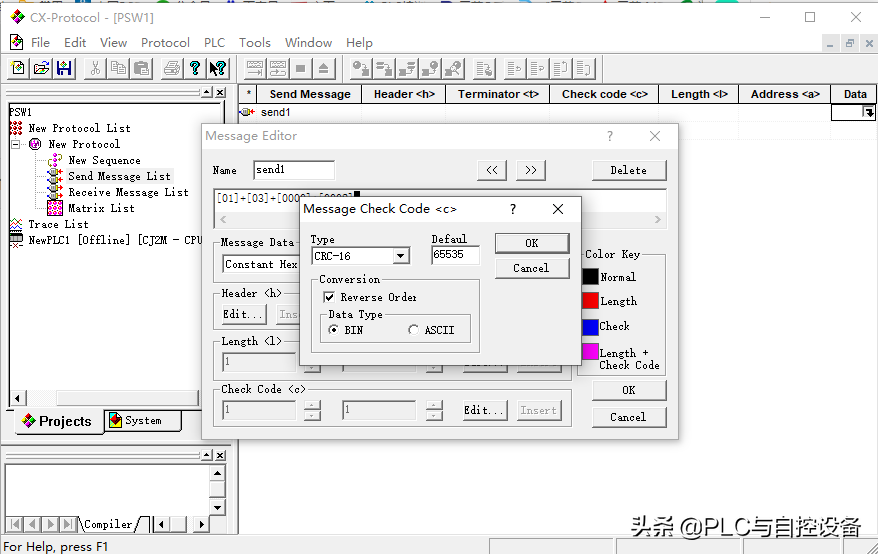Image resolution: width=878 pixels, height=554 pixels.
Task: Click the context Help pointer icon
Action: coord(218,68)
